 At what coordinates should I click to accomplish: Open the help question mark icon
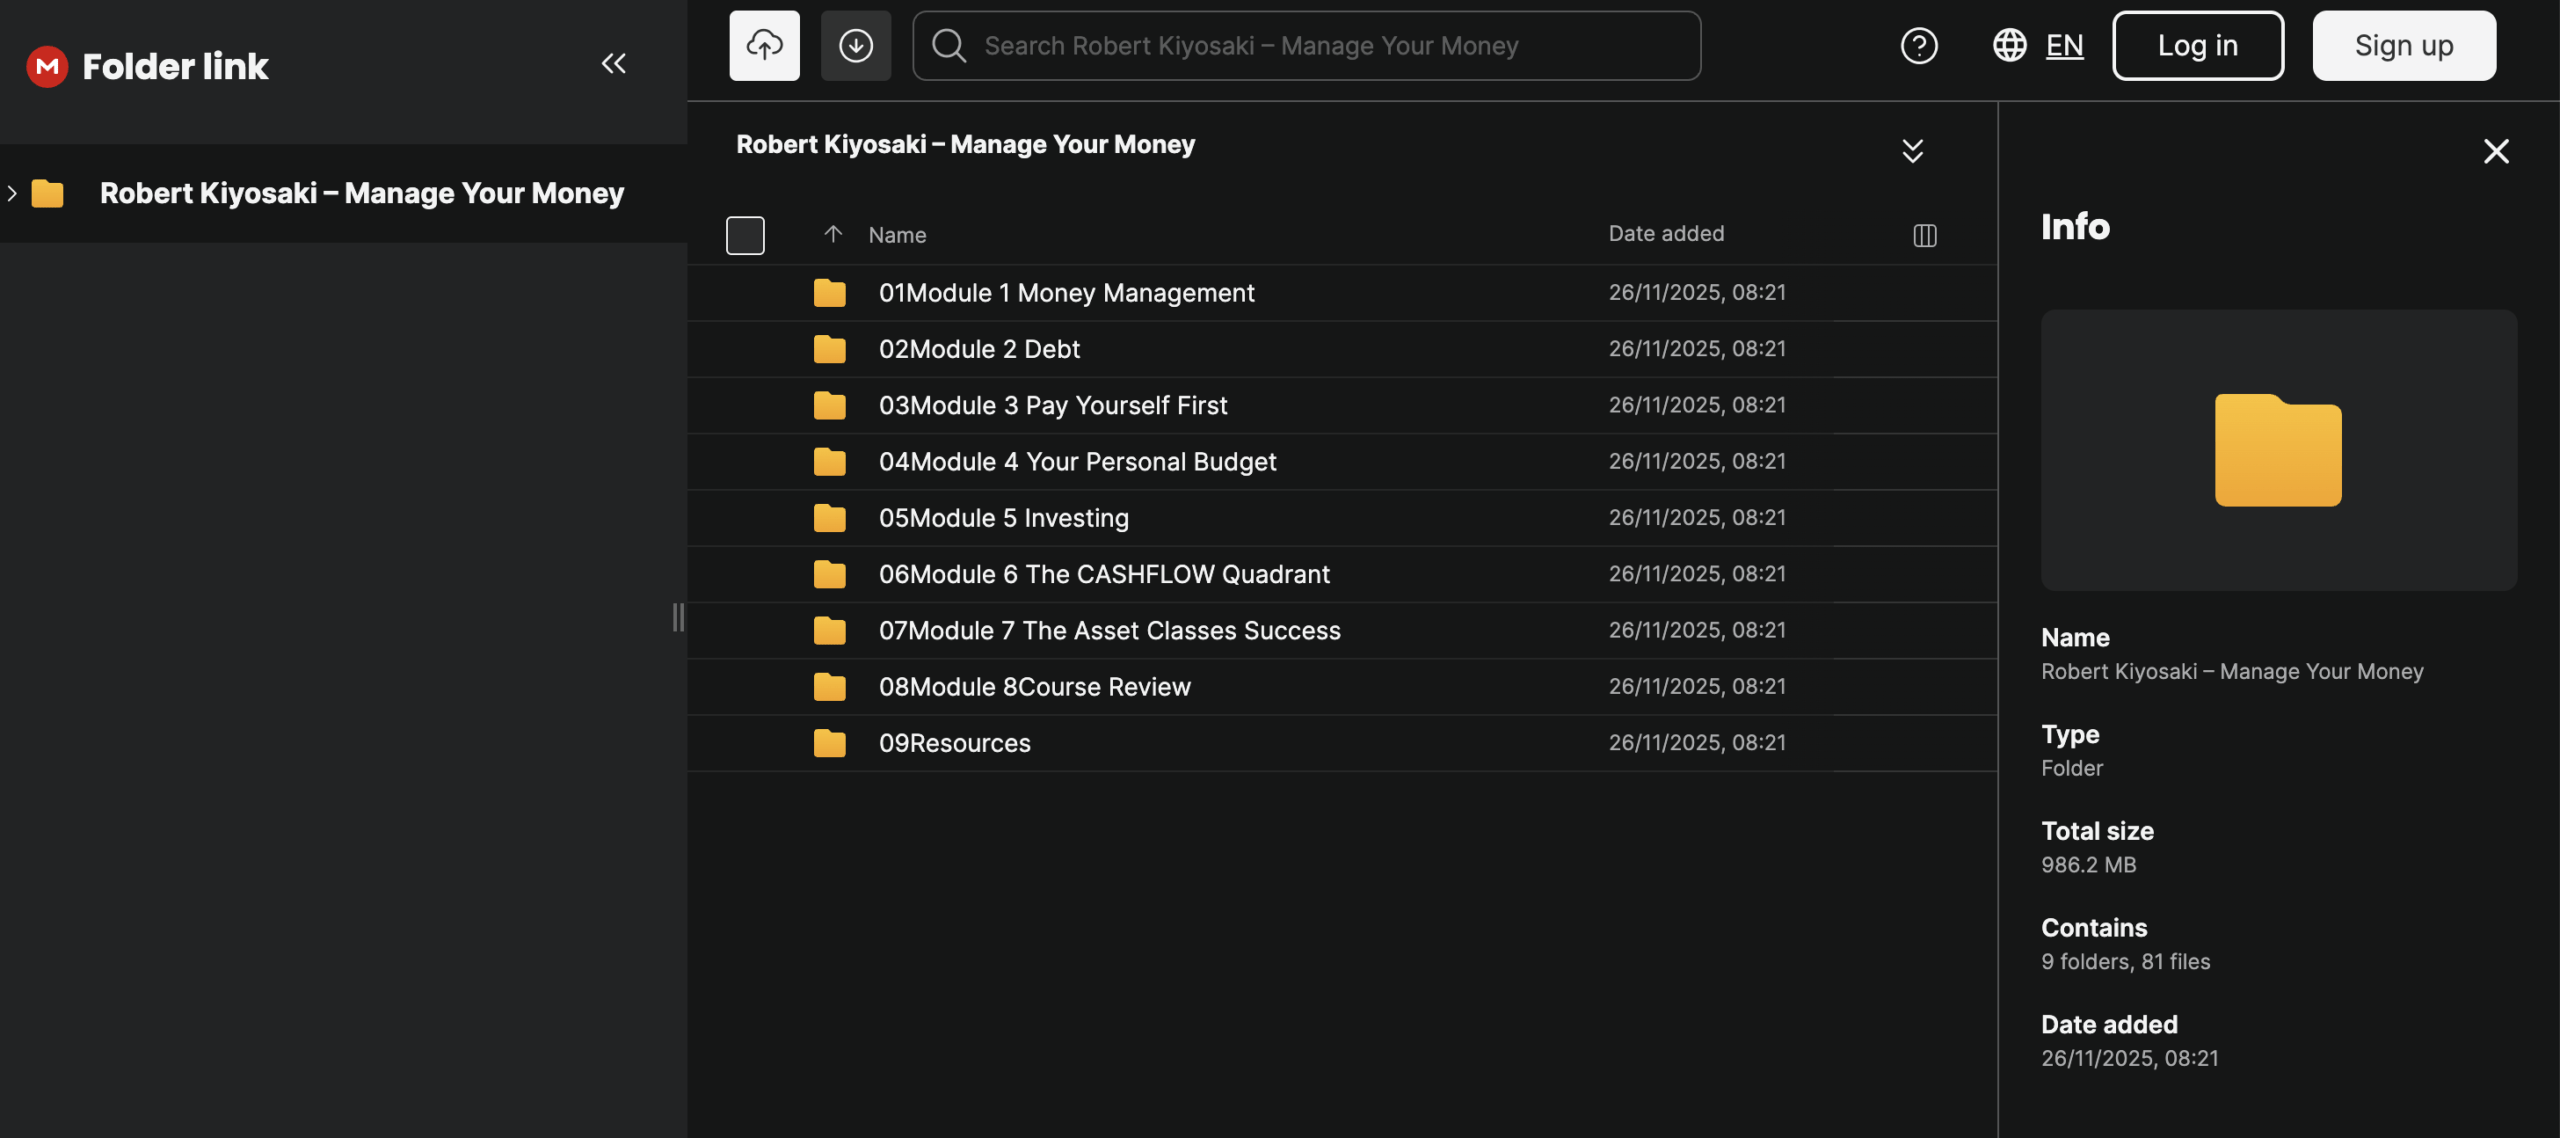tap(1918, 46)
